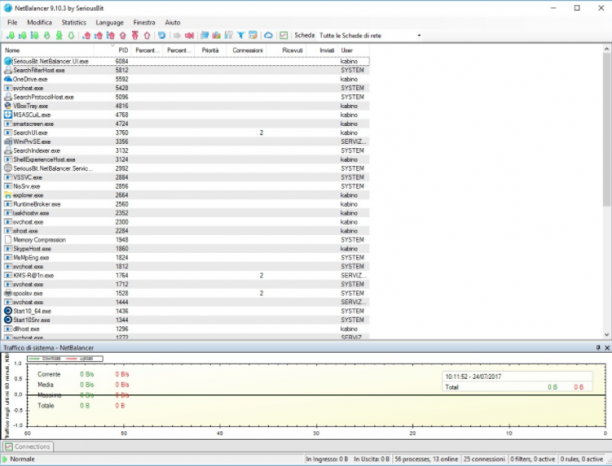The width and height of the screenshot is (612, 466).
Task: Click the 0 filters, 0 active status entry
Action: [532, 459]
